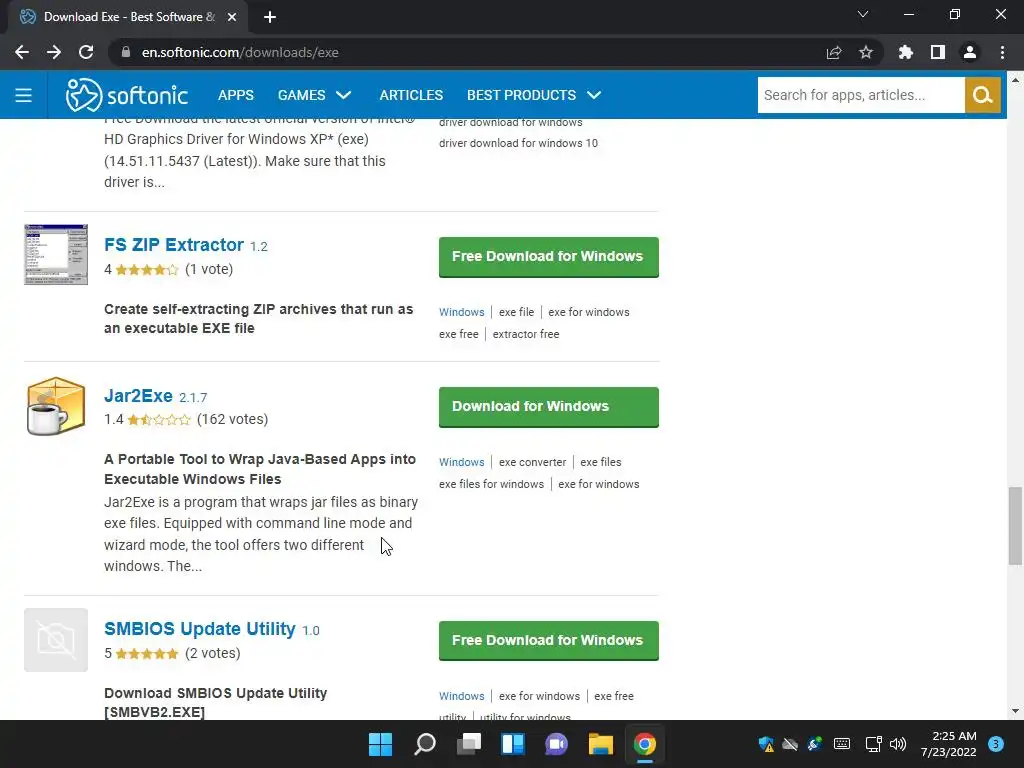Open File Explorer from taskbar
The width and height of the screenshot is (1024, 768).
(x=600, y=744)
